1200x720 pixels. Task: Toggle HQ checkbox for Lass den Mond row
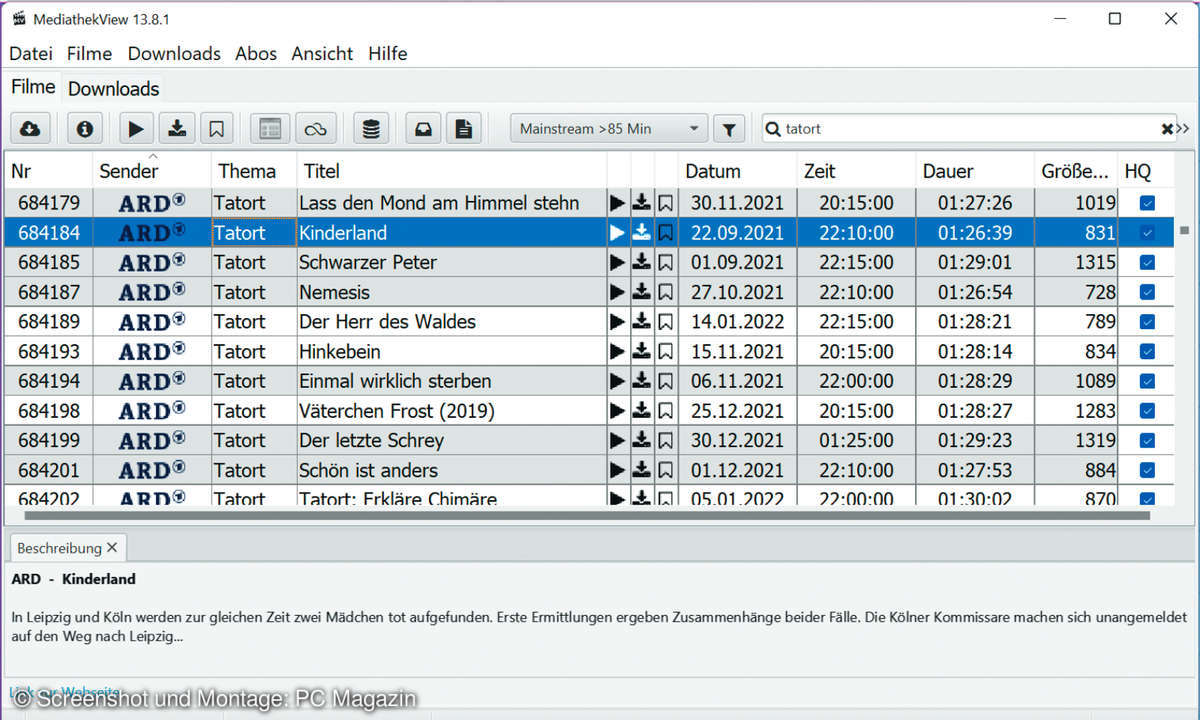click(x=1147, y=203)
